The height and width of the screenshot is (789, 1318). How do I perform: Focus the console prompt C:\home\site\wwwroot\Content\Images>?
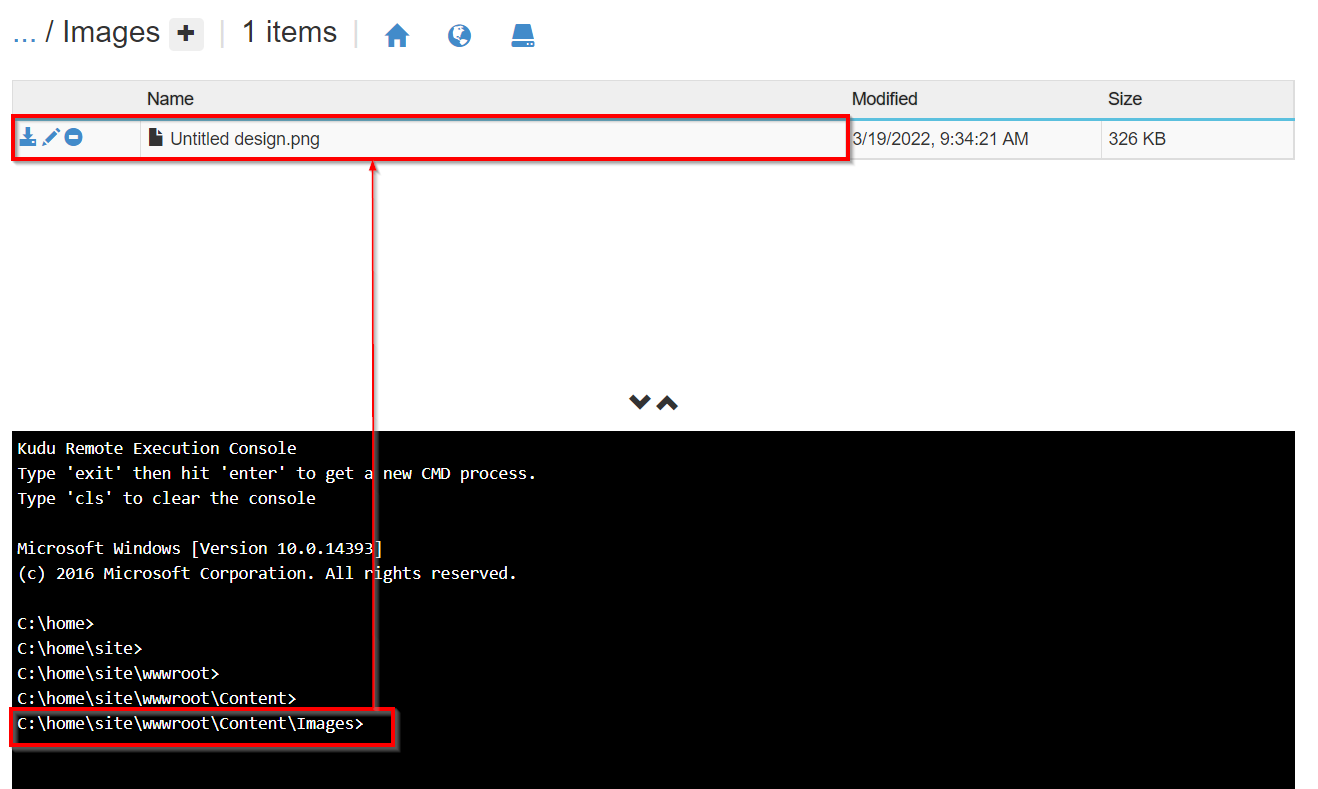point(191,723)
